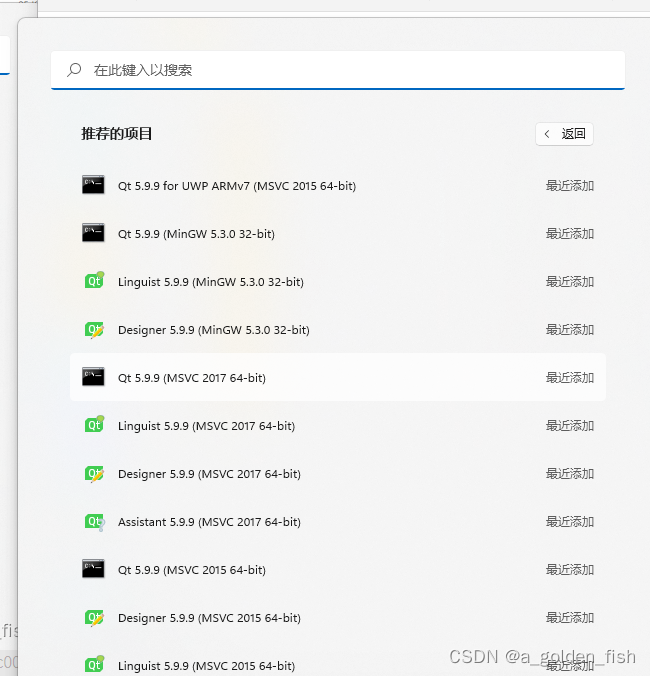The image size is (650, 676).
Task: Click Assistant MSVC 2017 64-bit Qt icon
Action: pos(94,522)
